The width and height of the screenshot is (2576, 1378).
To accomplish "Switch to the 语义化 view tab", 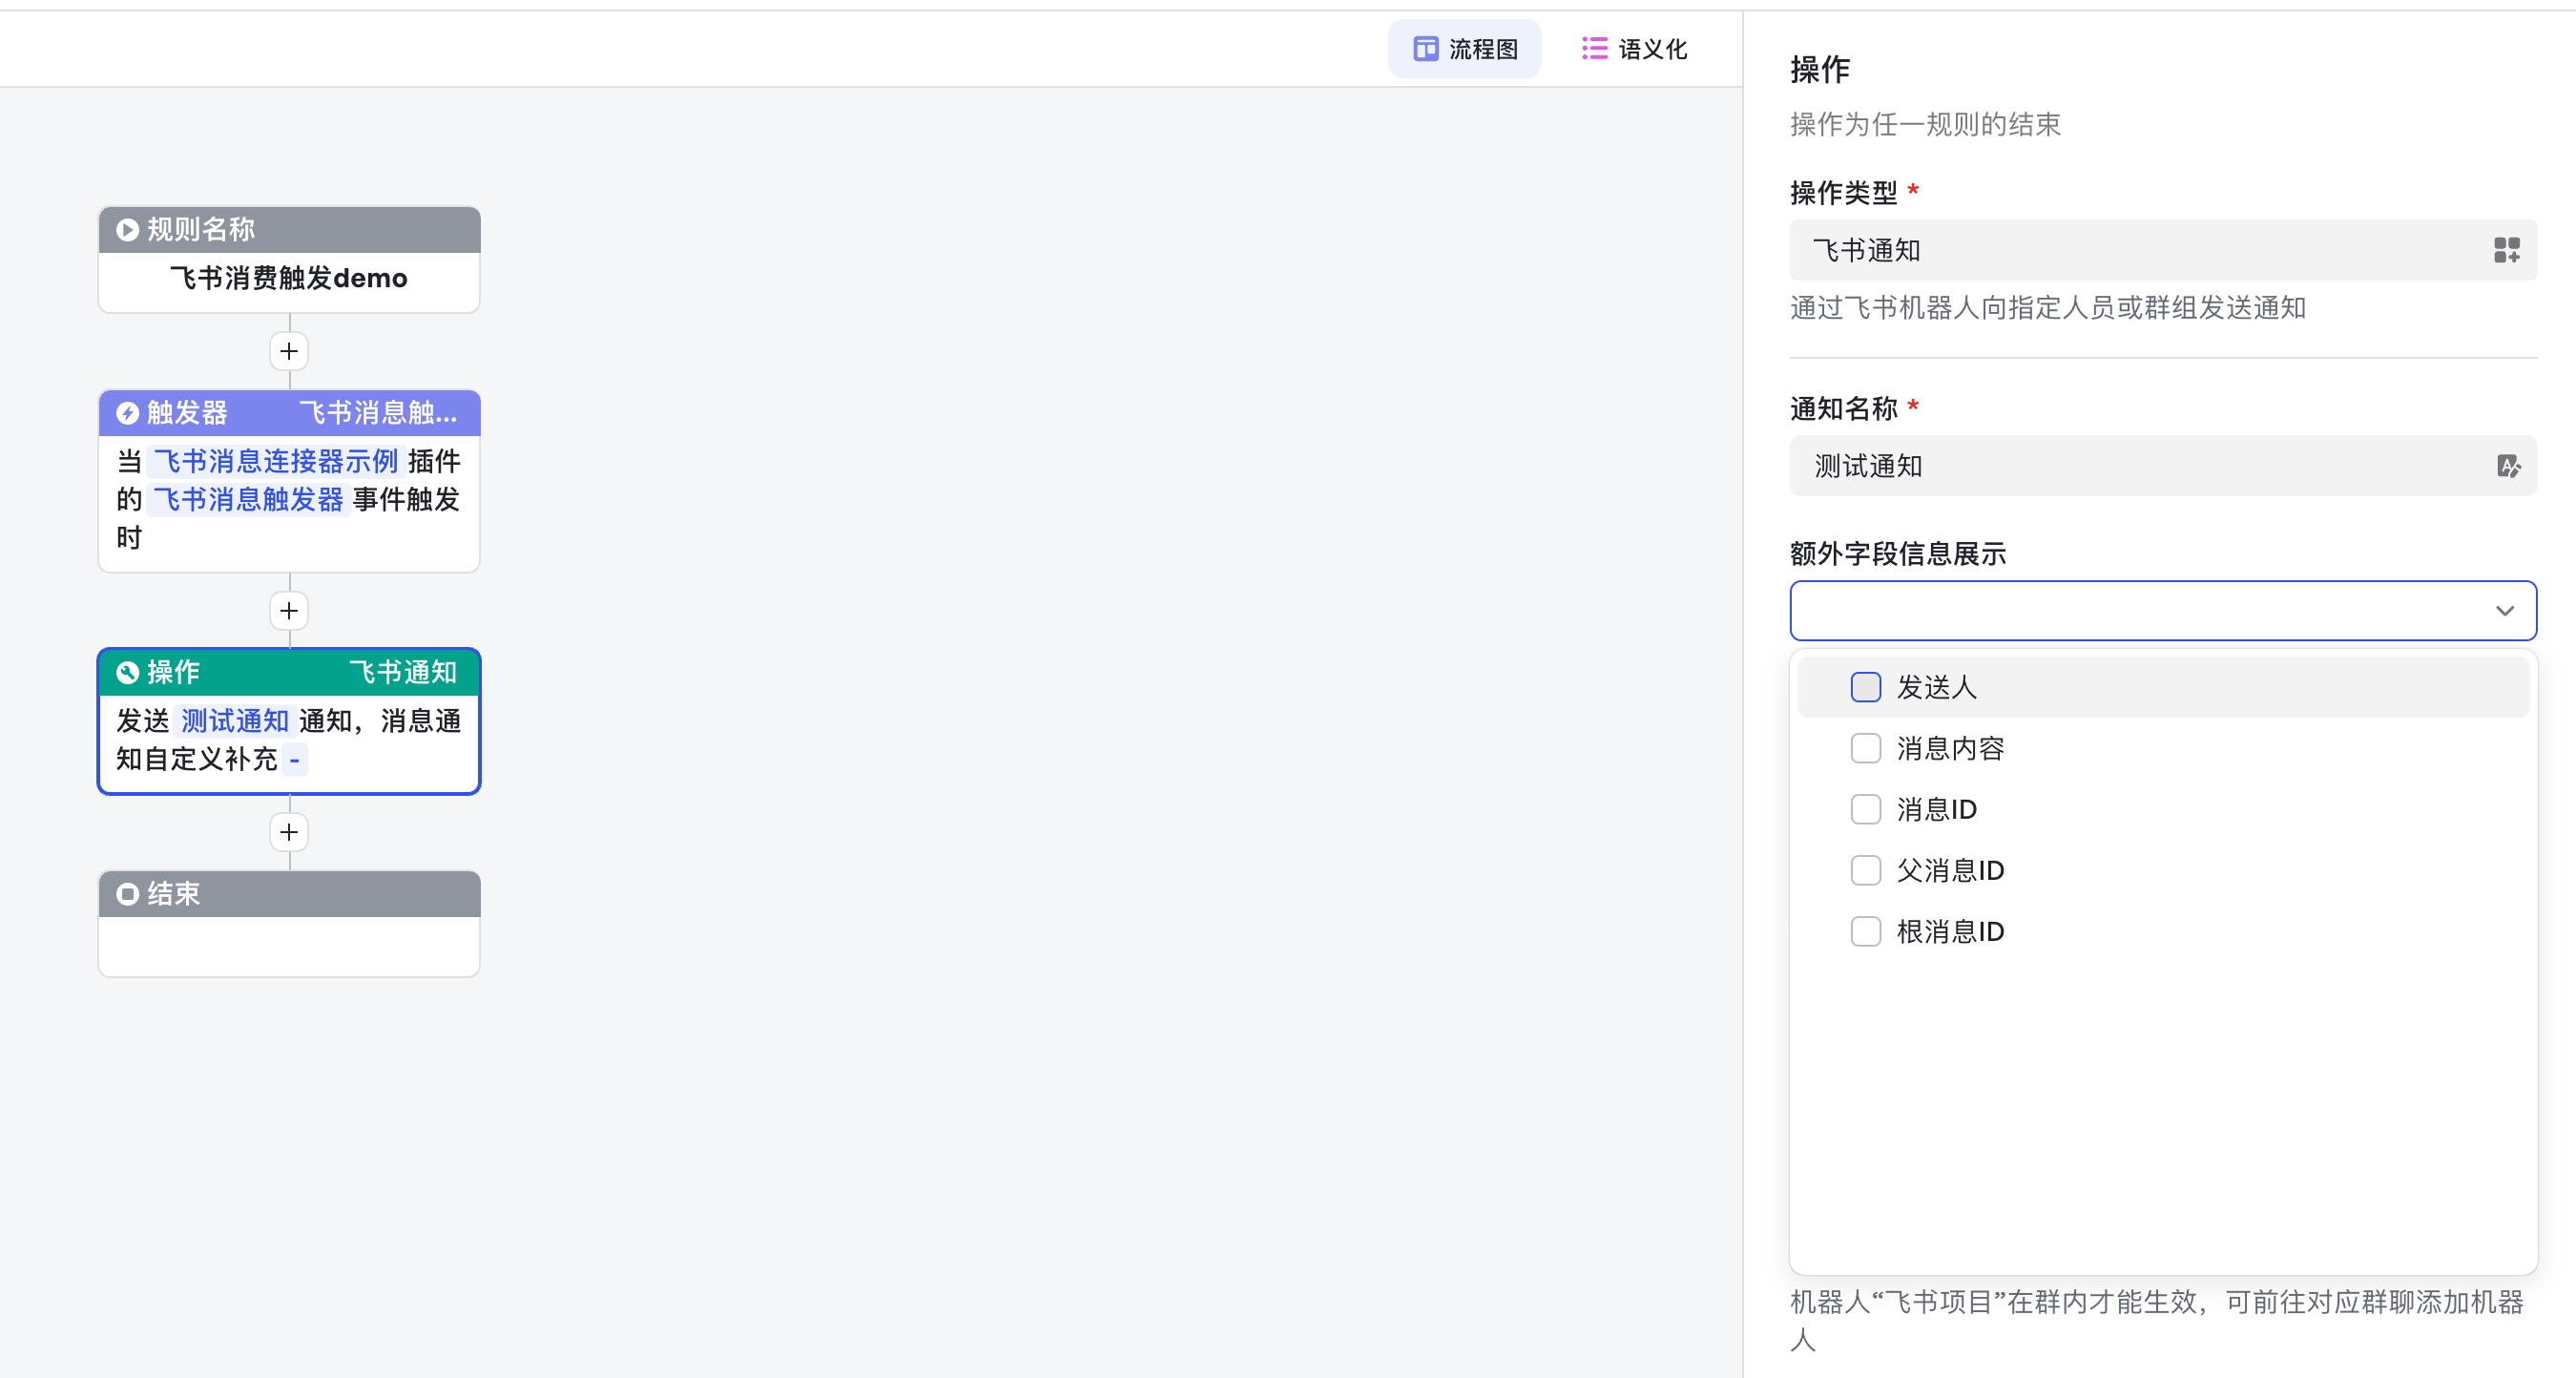I will pyautogui.click(x=1634, y=49).
